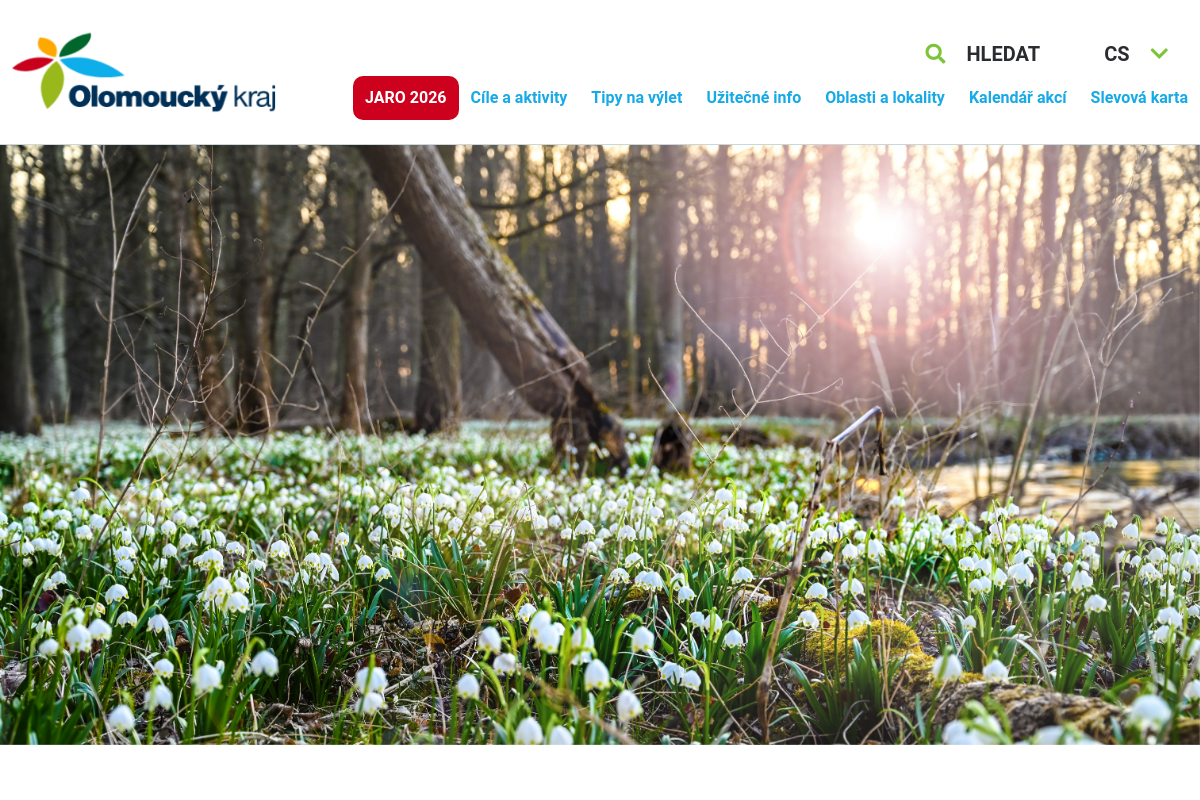The width and height of the screenshot is (1200, 800).
Task: Go to Kalendář akcí
Action: pos(1018,98)
